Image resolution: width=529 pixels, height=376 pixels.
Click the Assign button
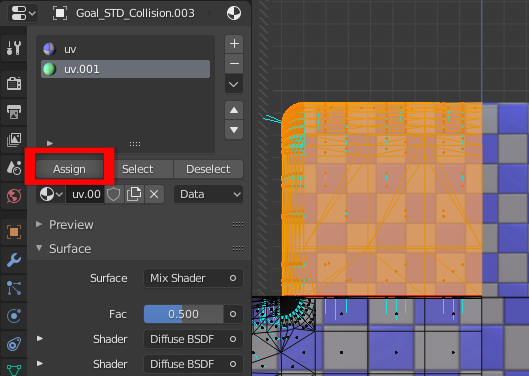pyautogui.click(x=69, y=169)
